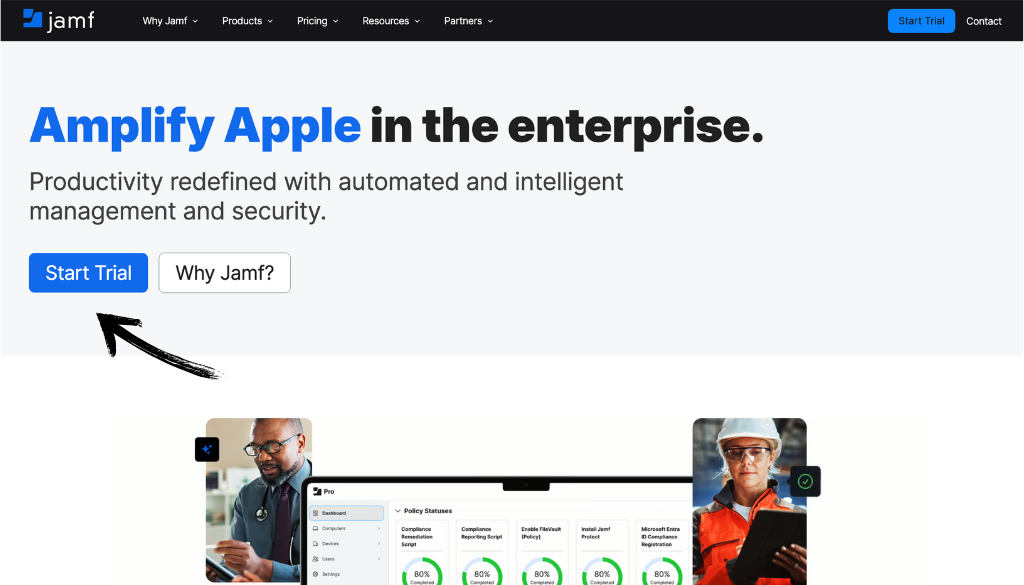
Task: Click the Jamf Pro logo in the dashboard header
Action: 318,491
